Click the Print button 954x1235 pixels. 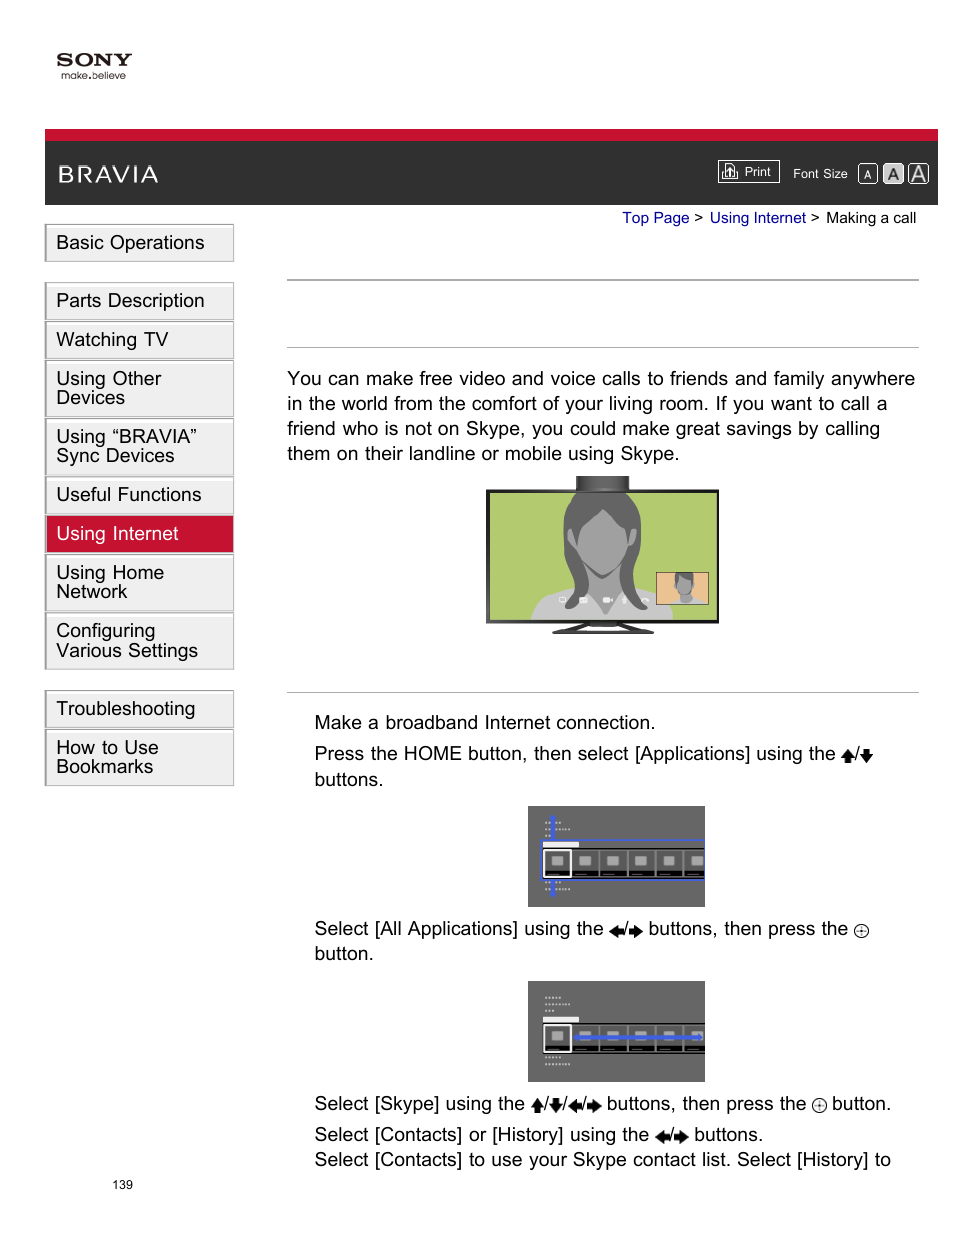point(748,172)
